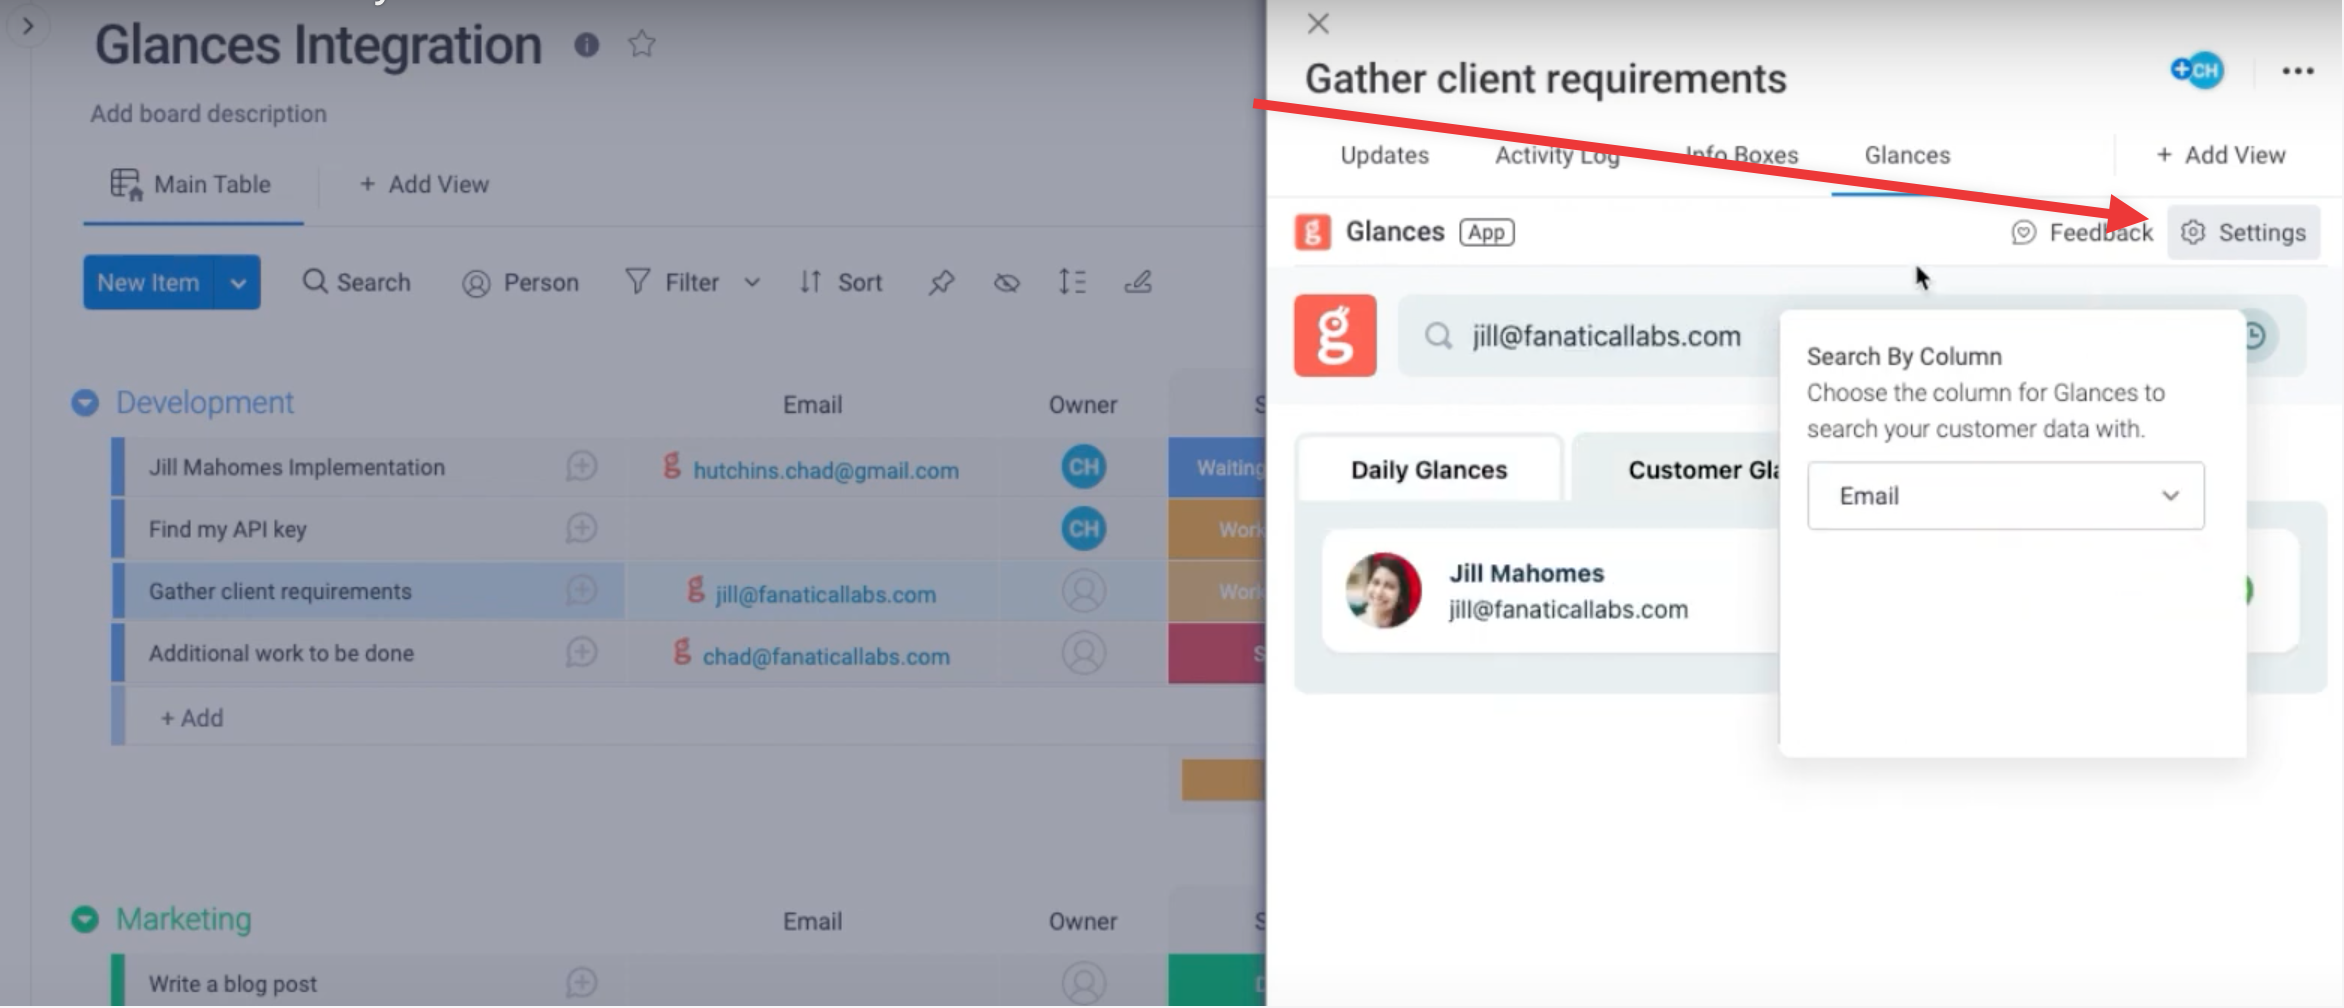2344x1008 pixels.
Task: Open conversation for Jill Mahomes Implementation
Action: [581, 466]
